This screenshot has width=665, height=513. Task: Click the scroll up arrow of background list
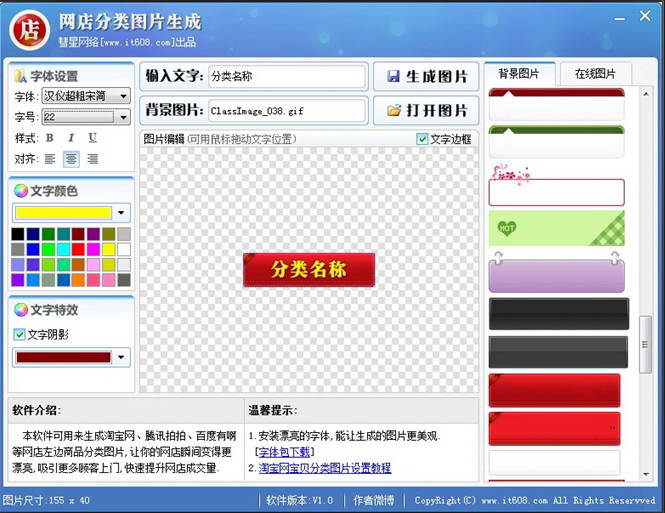click(x=645, y=94)
